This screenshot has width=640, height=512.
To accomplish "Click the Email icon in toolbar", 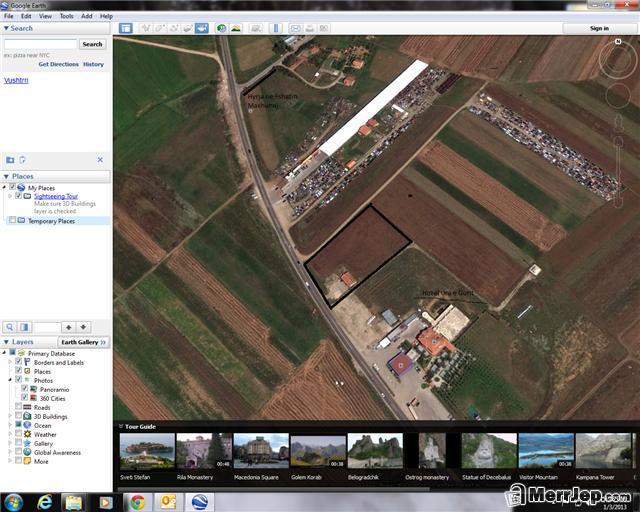I will point(296,28).
